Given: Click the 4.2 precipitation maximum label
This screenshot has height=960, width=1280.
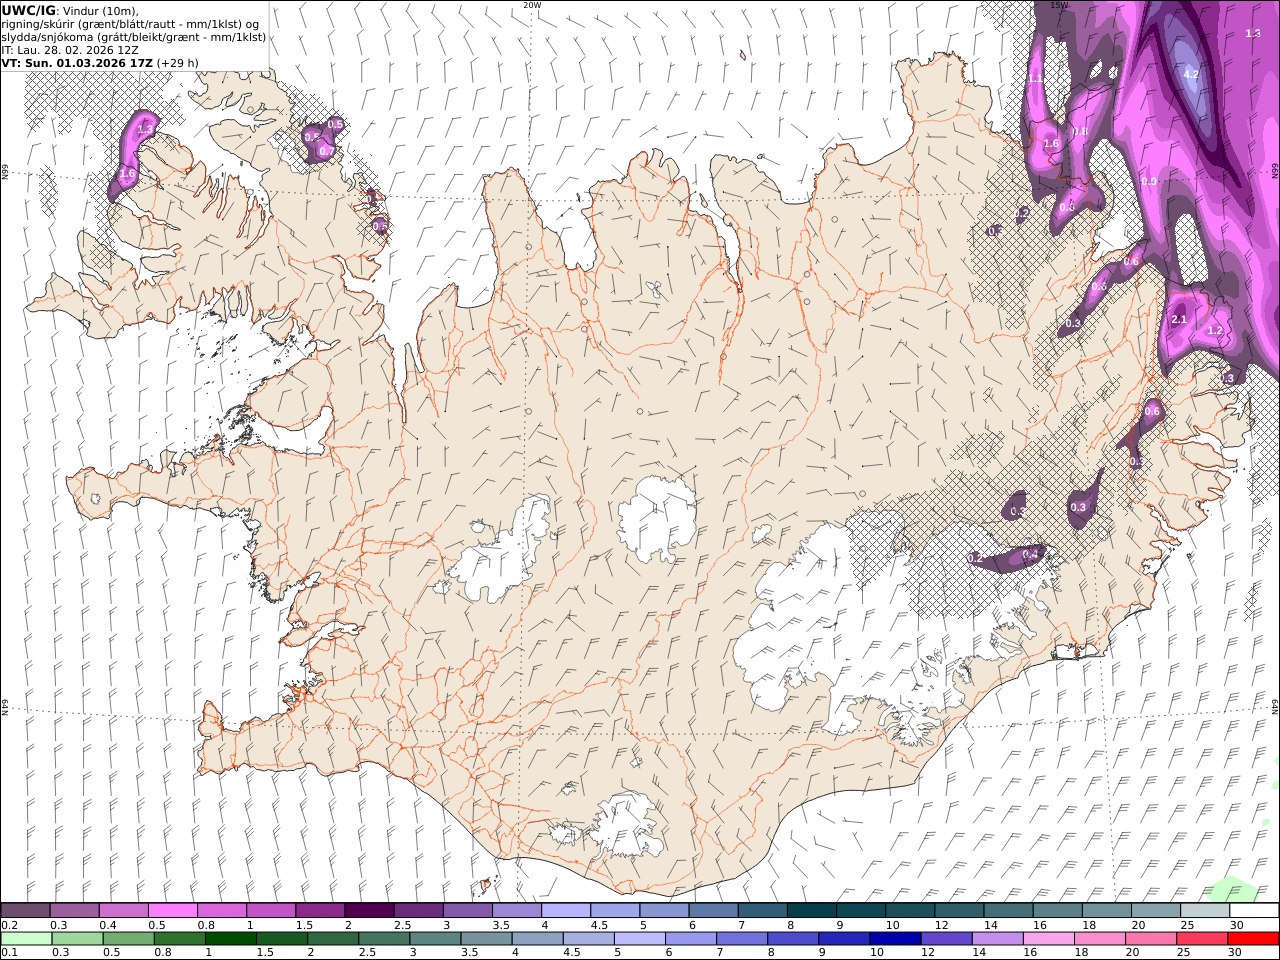Looking at the screenshot, I should 1191,75.
